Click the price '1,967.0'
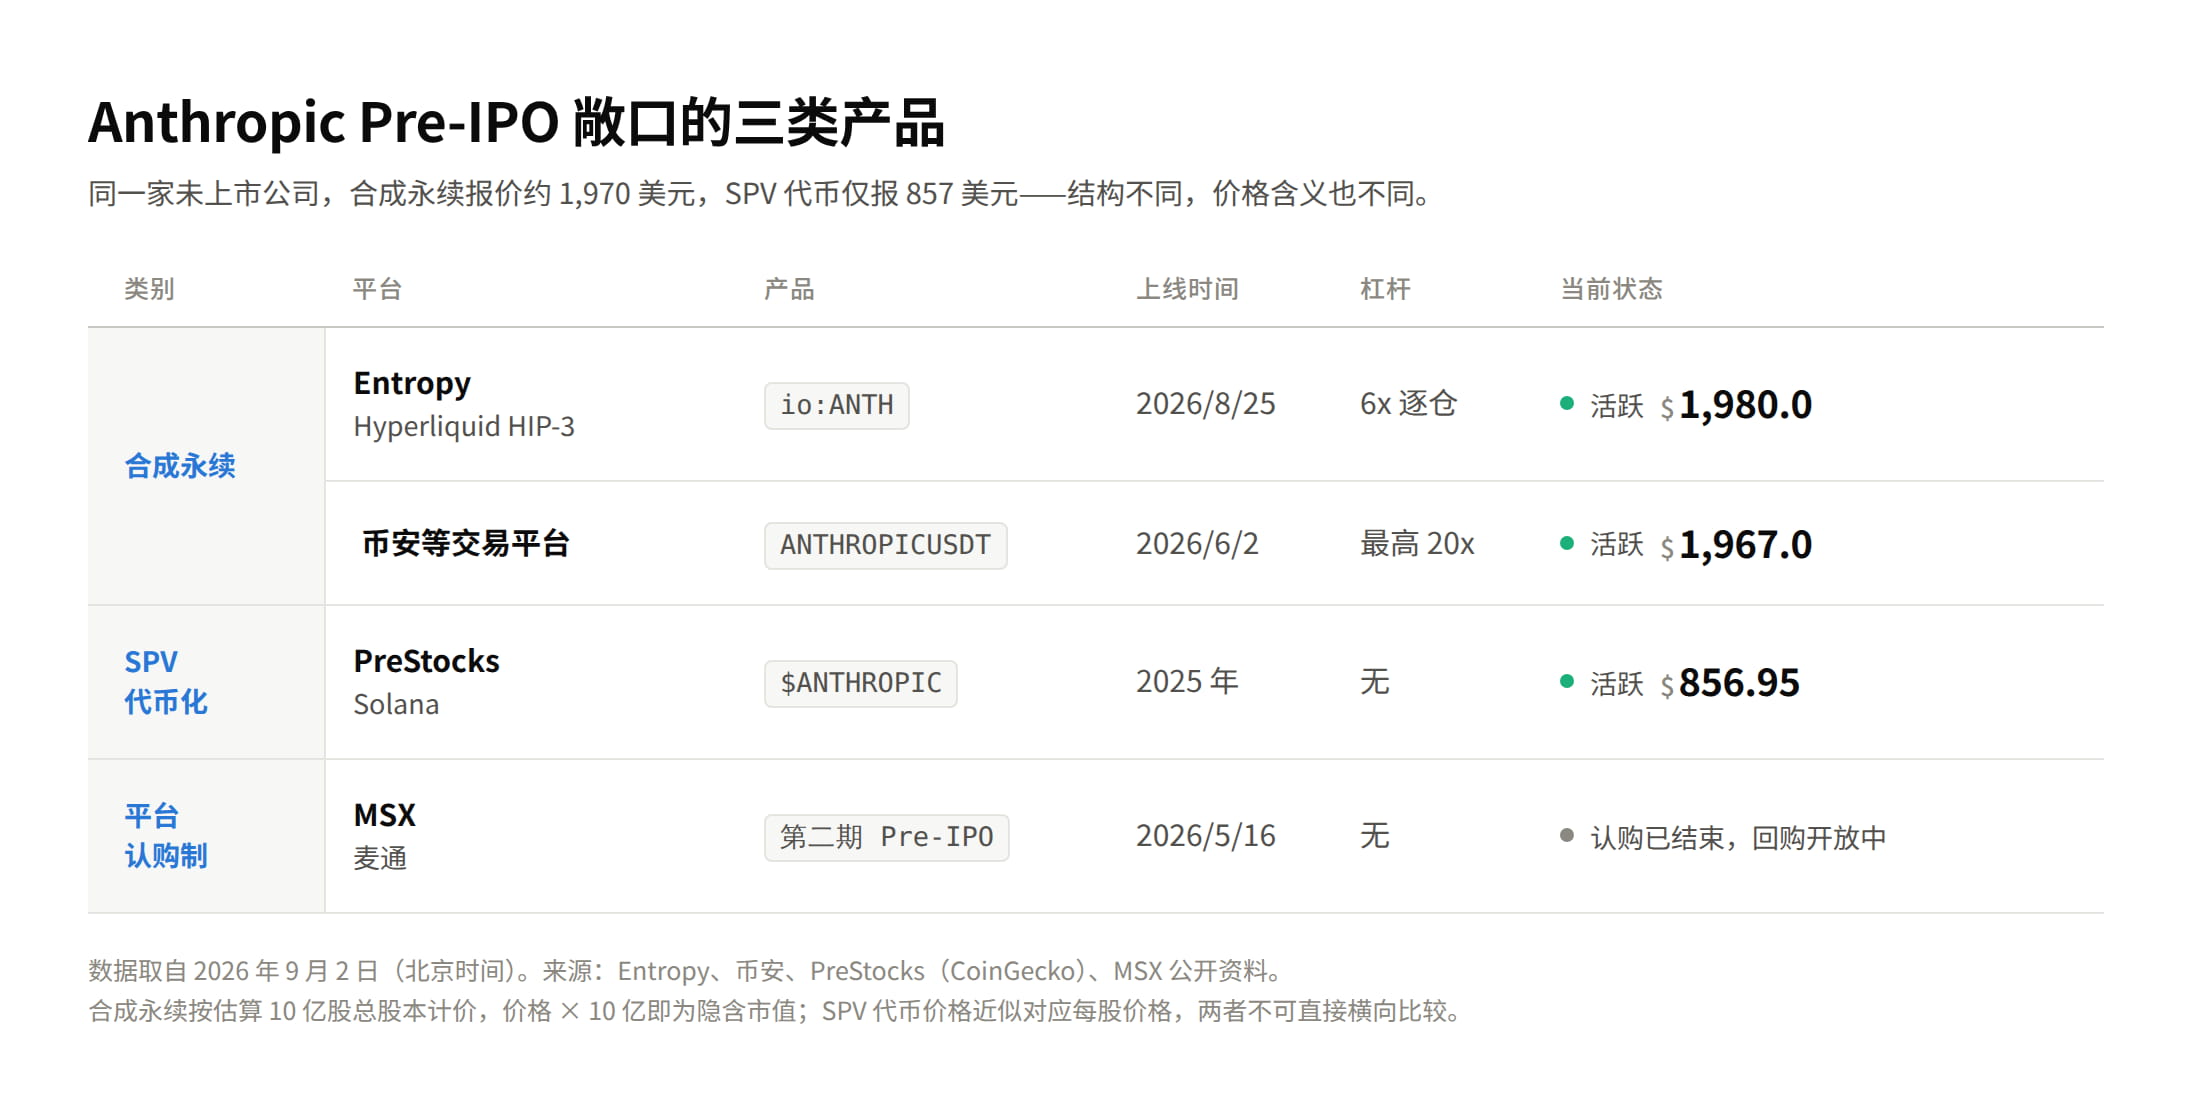Screen dimensions: 2192x1098 coord(1745,545)
